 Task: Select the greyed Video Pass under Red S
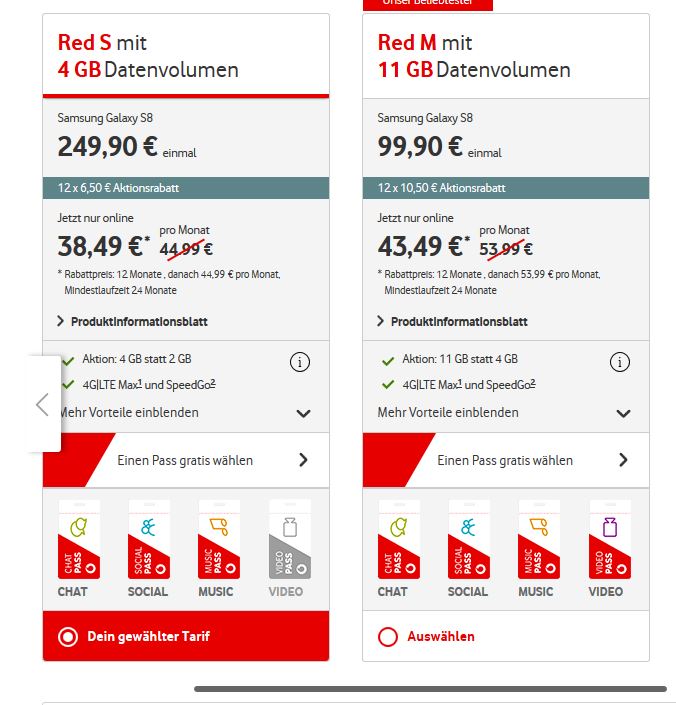click(x=290, y=540)
